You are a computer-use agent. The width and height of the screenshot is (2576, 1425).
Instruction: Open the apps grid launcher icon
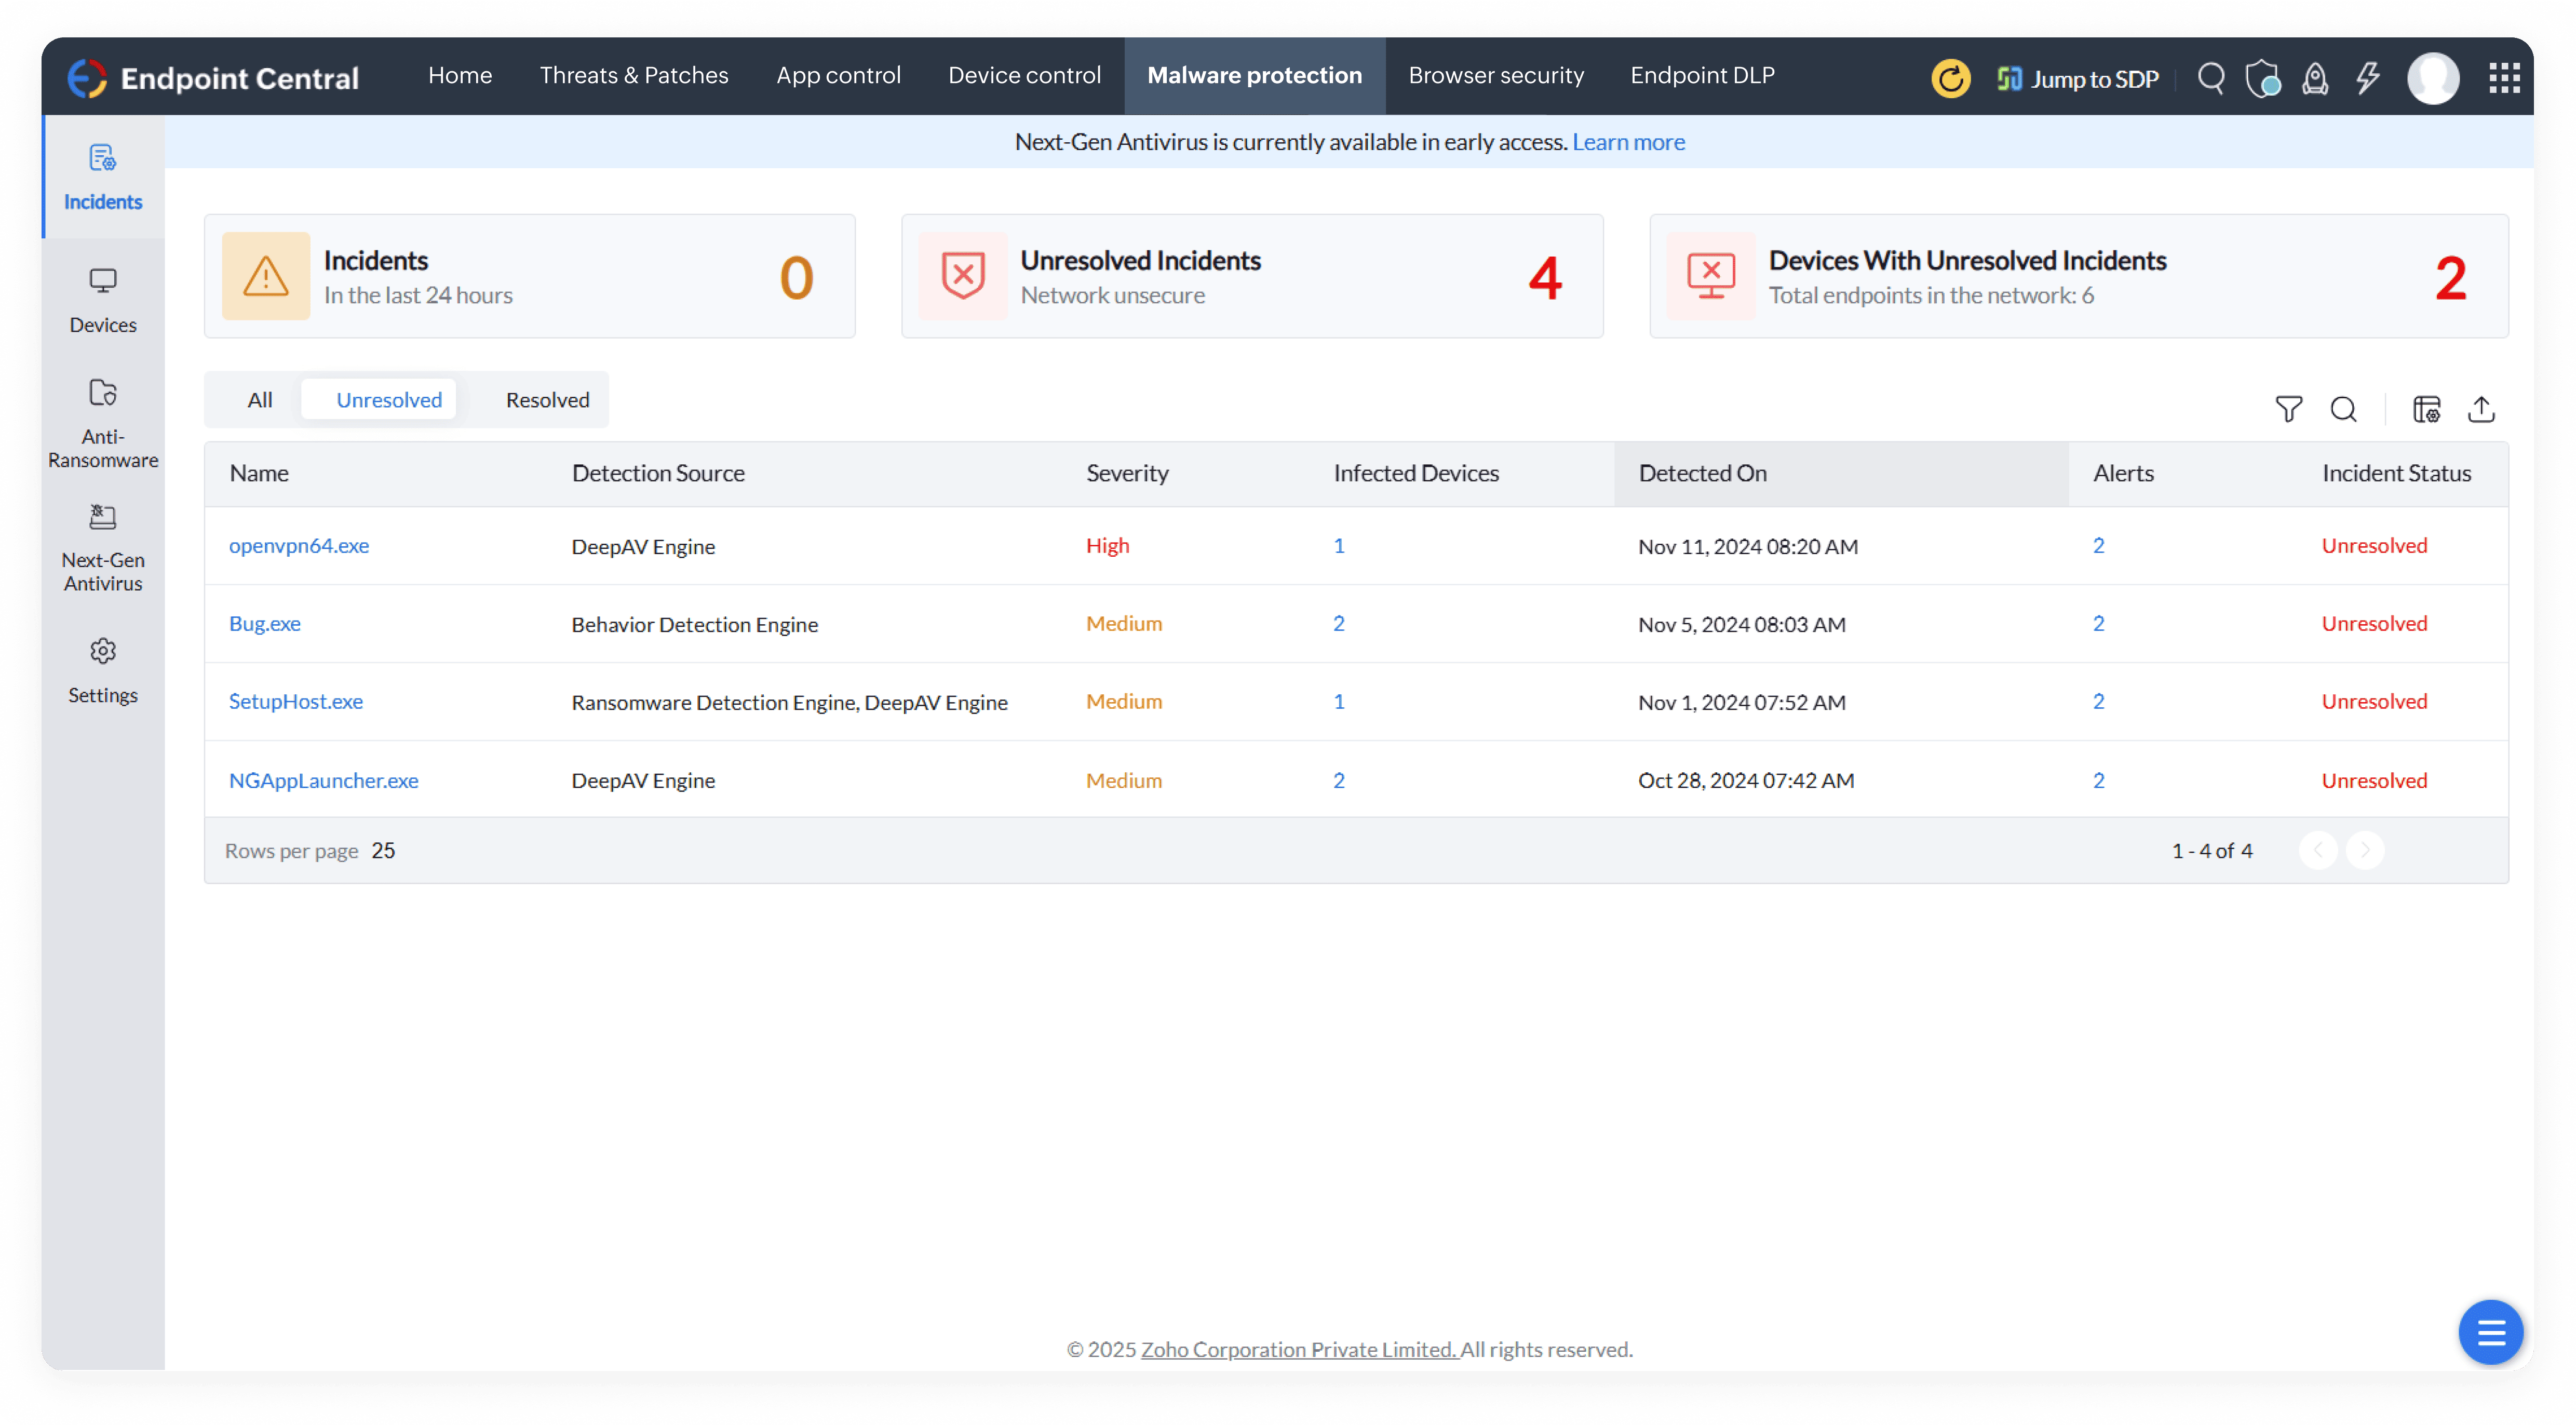tap(2504, 78)
